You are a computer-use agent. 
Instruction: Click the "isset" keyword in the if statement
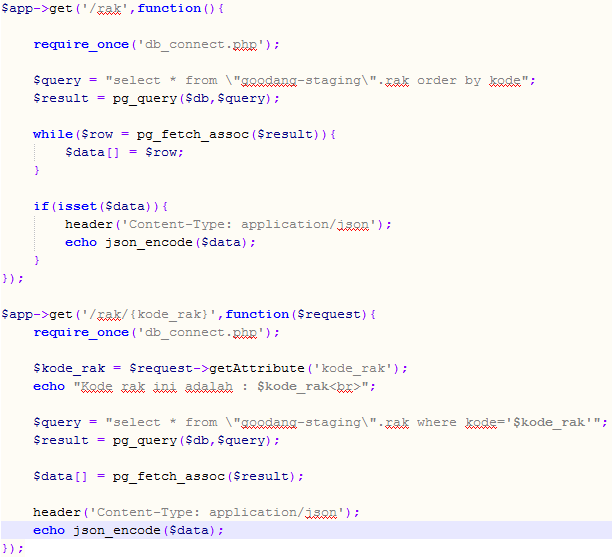(77, 206)
